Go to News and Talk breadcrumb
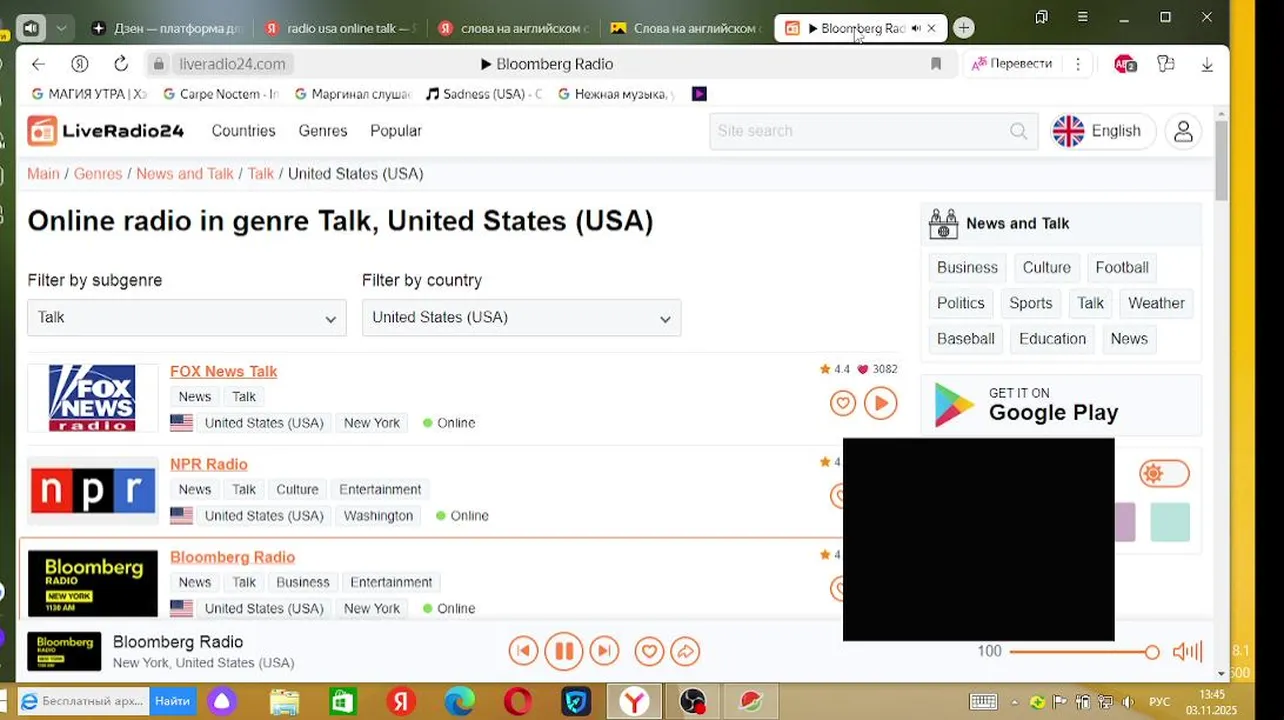1284x720 pixels. pos(185,174)
